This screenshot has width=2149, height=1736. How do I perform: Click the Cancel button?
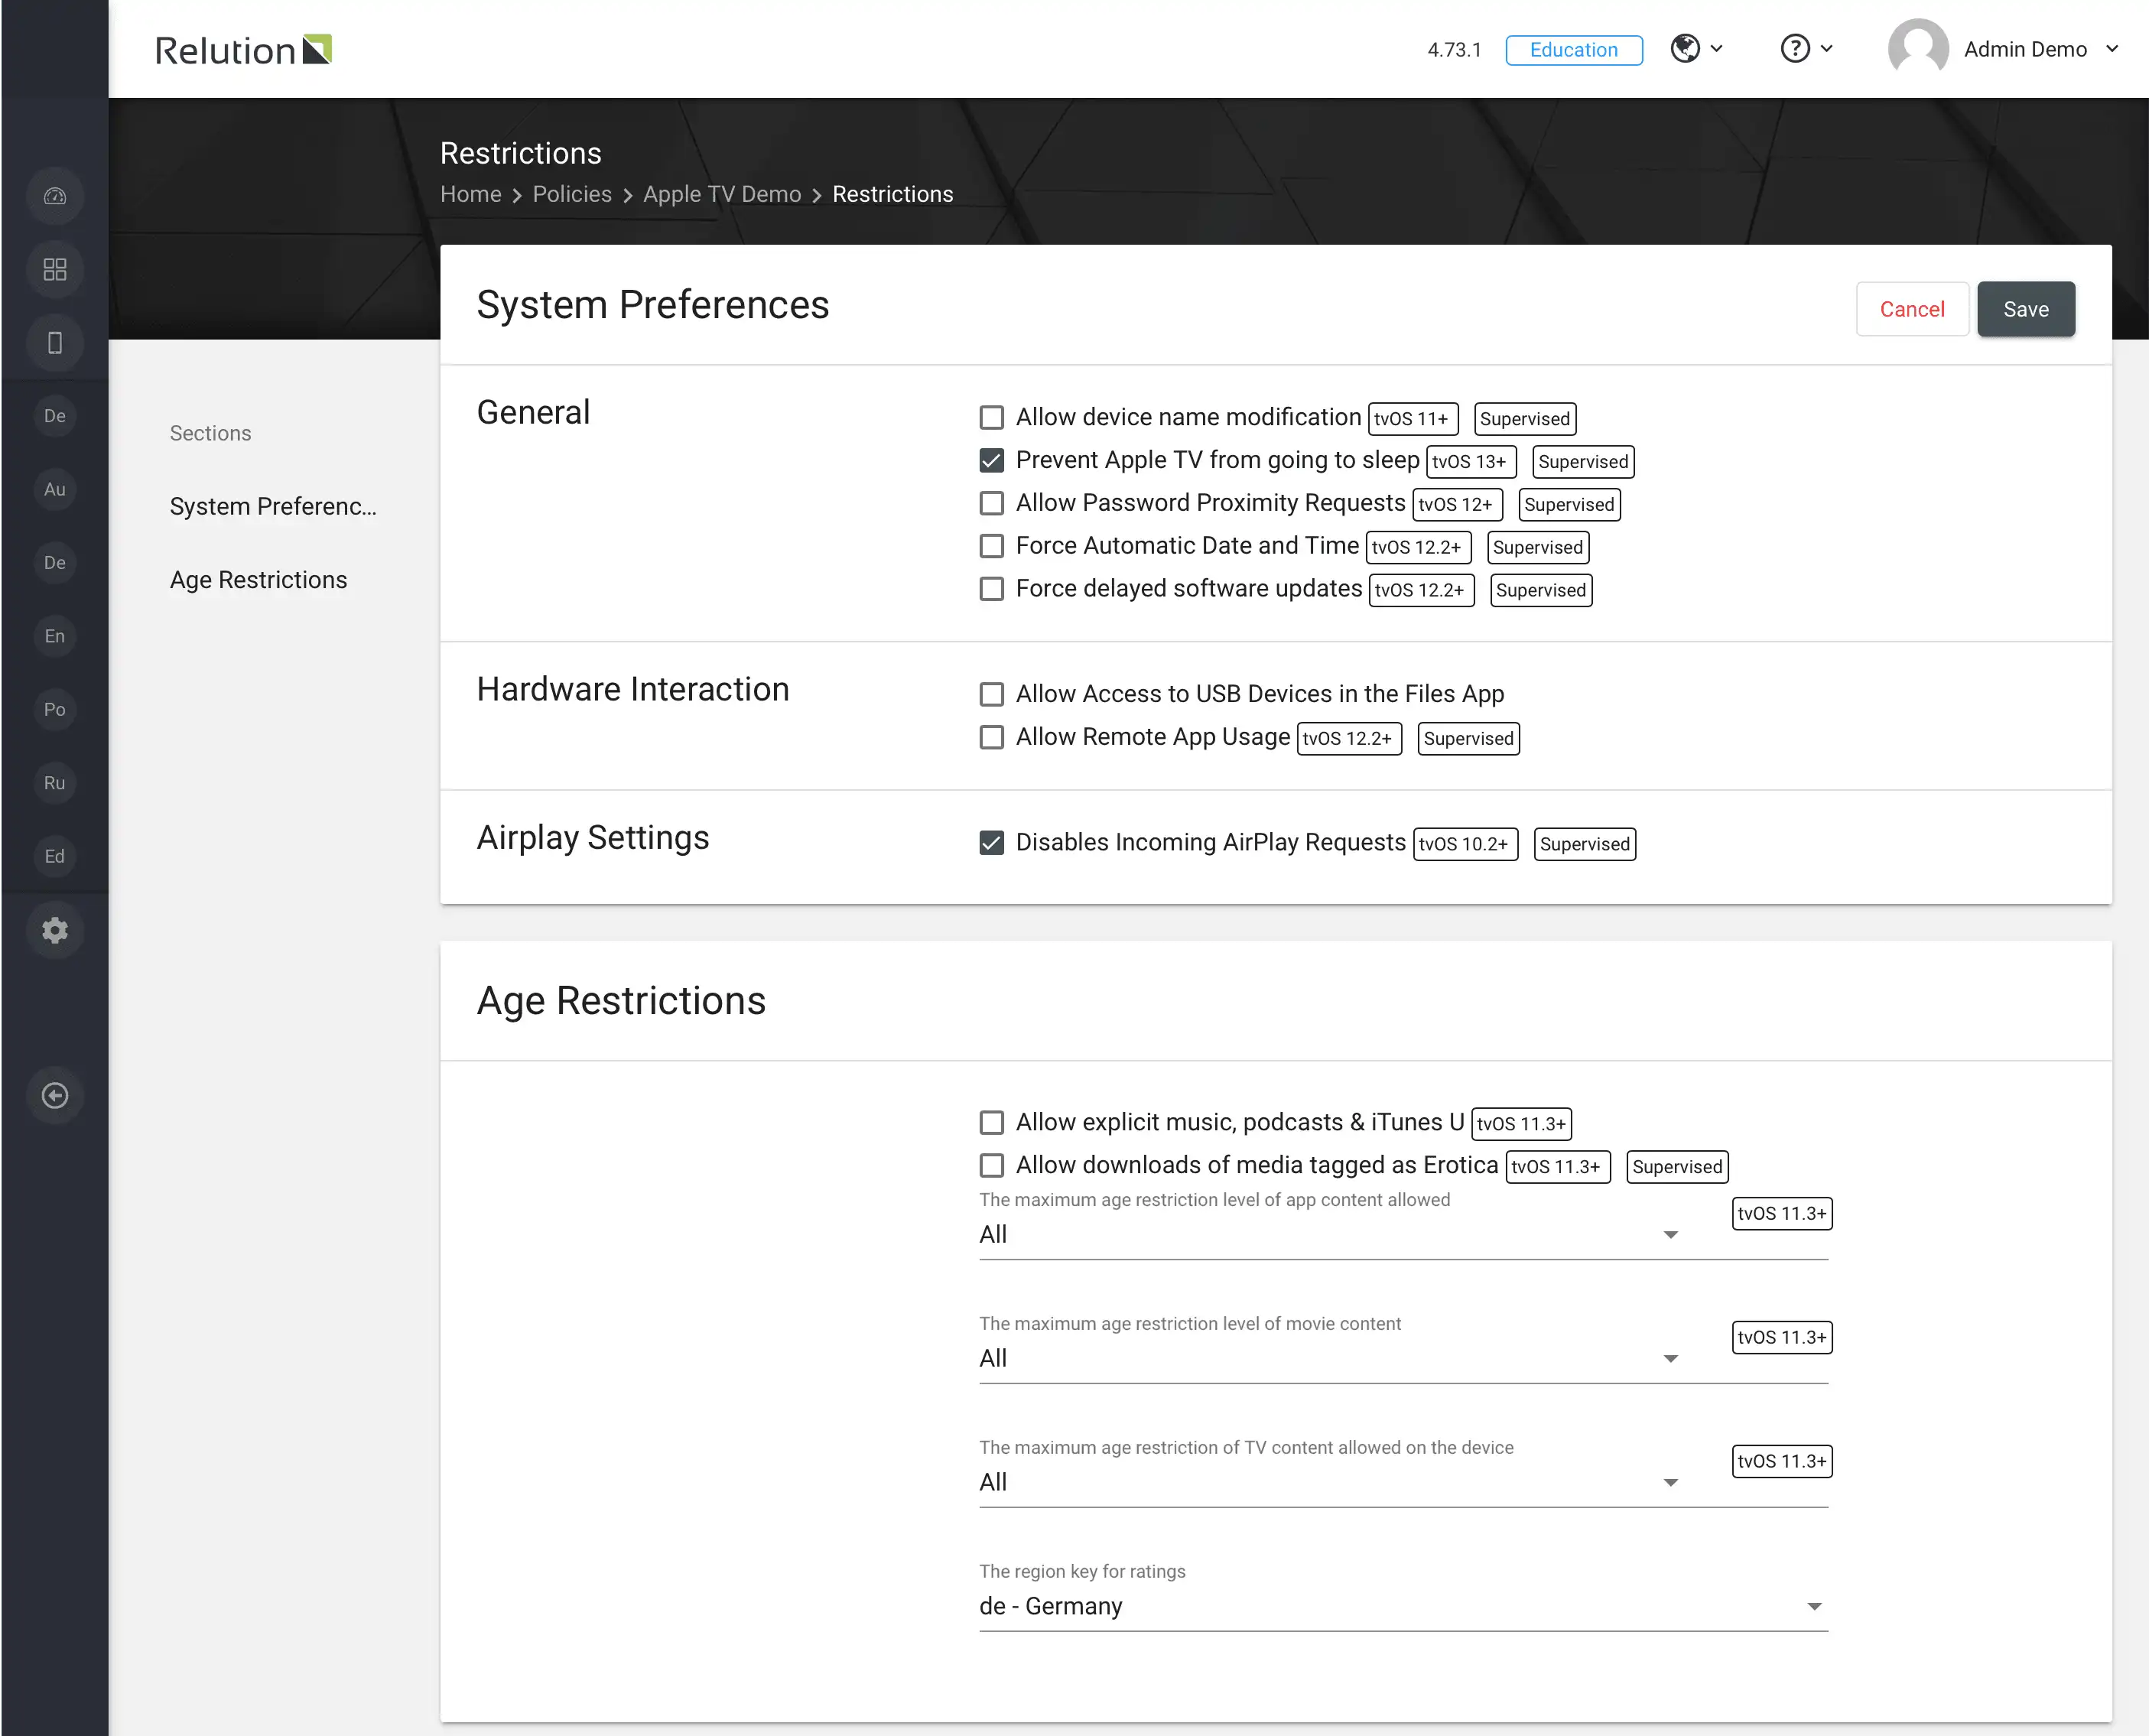(x=1911, y=309)
